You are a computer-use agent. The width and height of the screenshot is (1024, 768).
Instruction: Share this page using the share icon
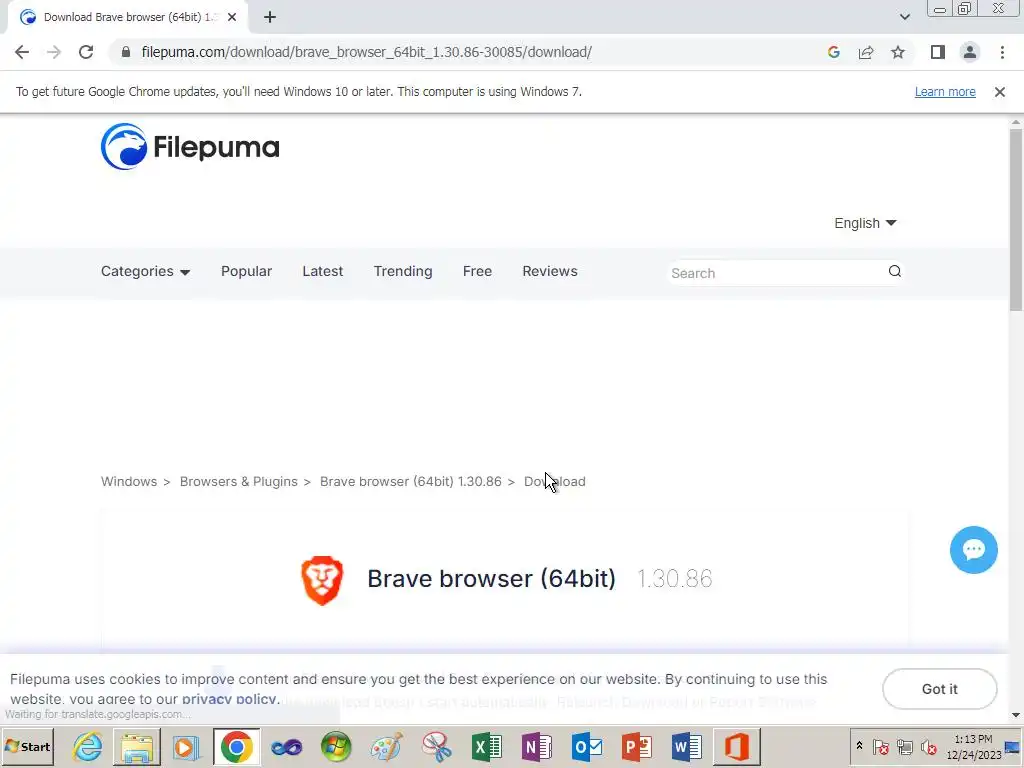(x=866, y=52)
